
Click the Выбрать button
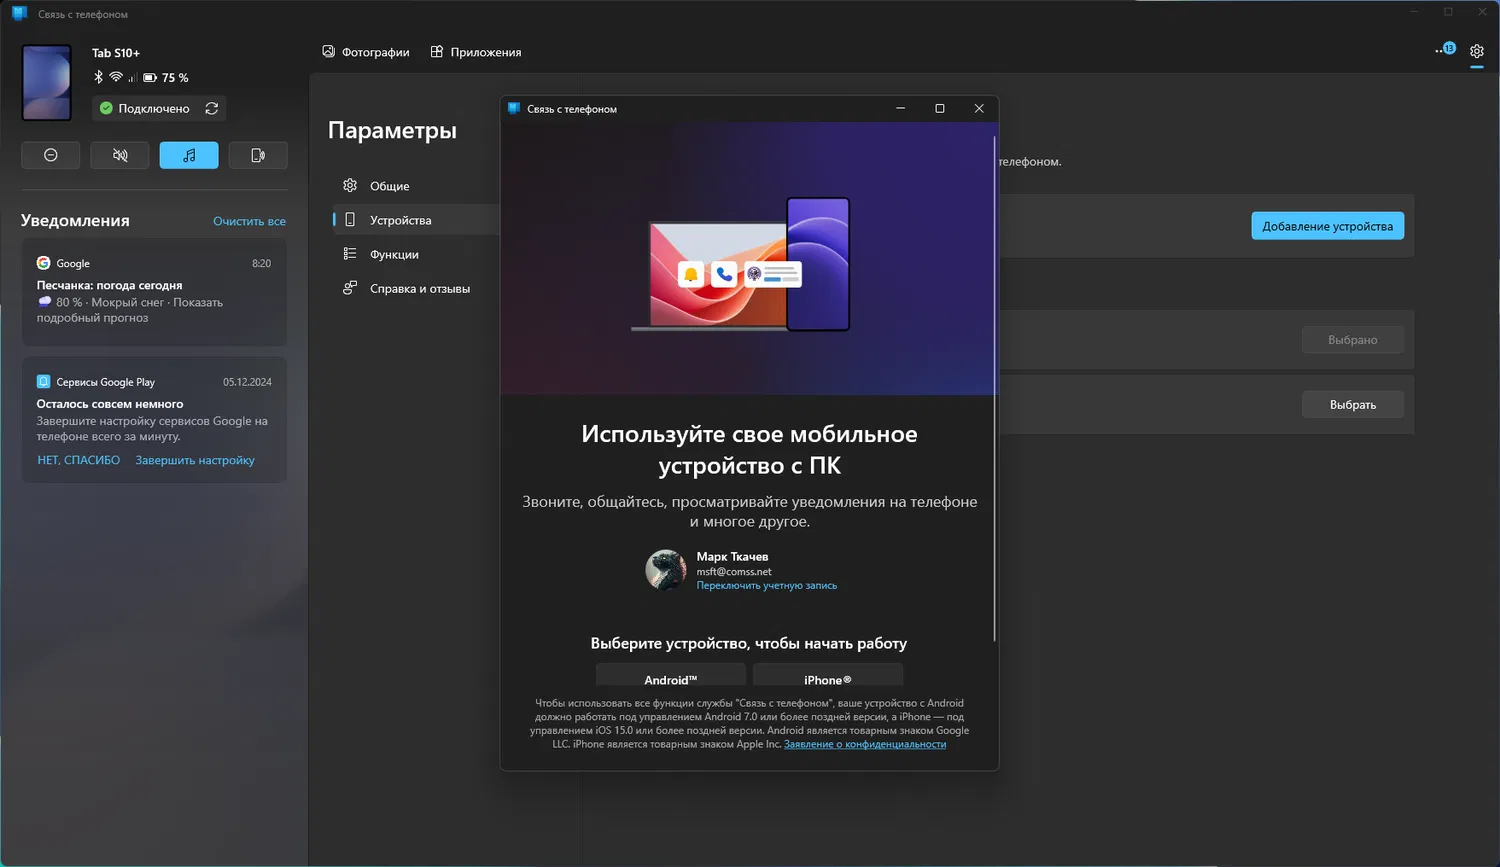(1353, 404)
